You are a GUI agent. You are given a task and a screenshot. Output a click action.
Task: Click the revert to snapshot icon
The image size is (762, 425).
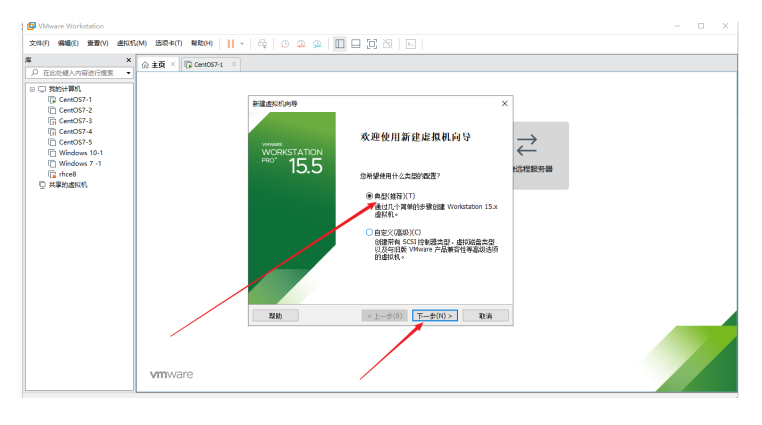point(301,44)
